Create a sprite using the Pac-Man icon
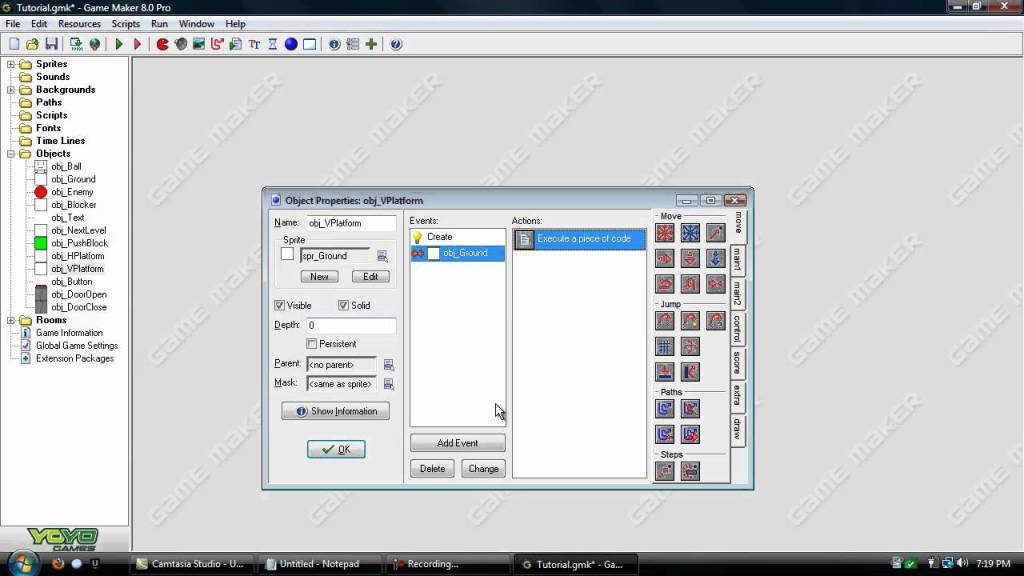Screen dimensions: 1024x576 (163, 44)
